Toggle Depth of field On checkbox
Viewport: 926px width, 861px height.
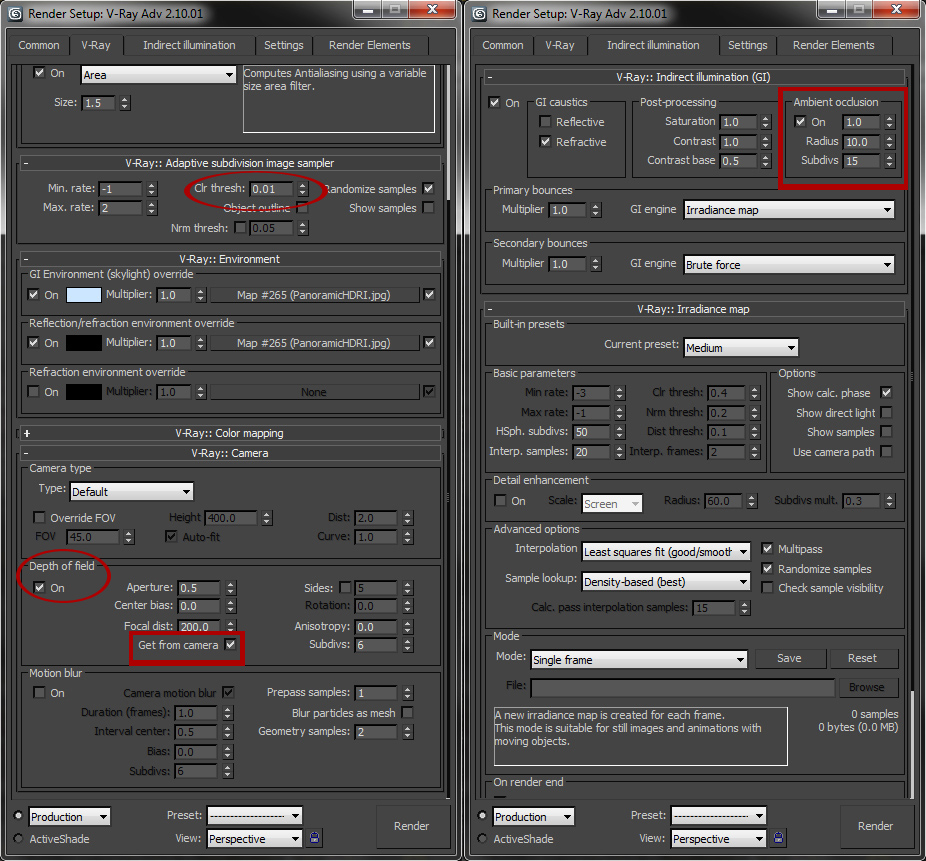click(39, 588)
